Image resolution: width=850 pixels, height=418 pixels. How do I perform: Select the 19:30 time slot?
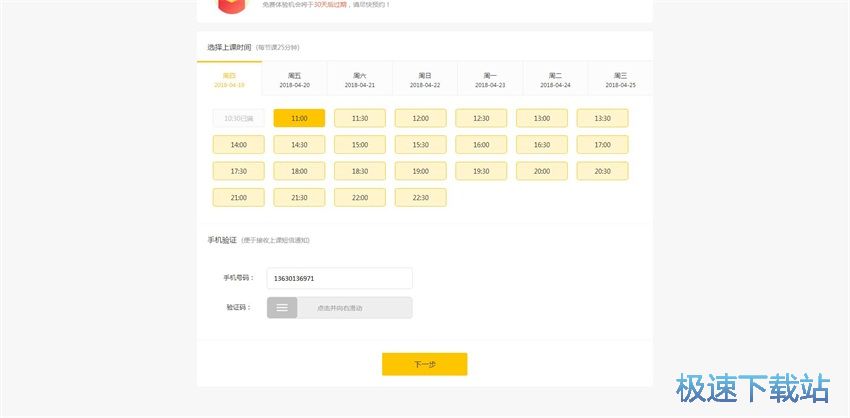(x=481, y=171)
